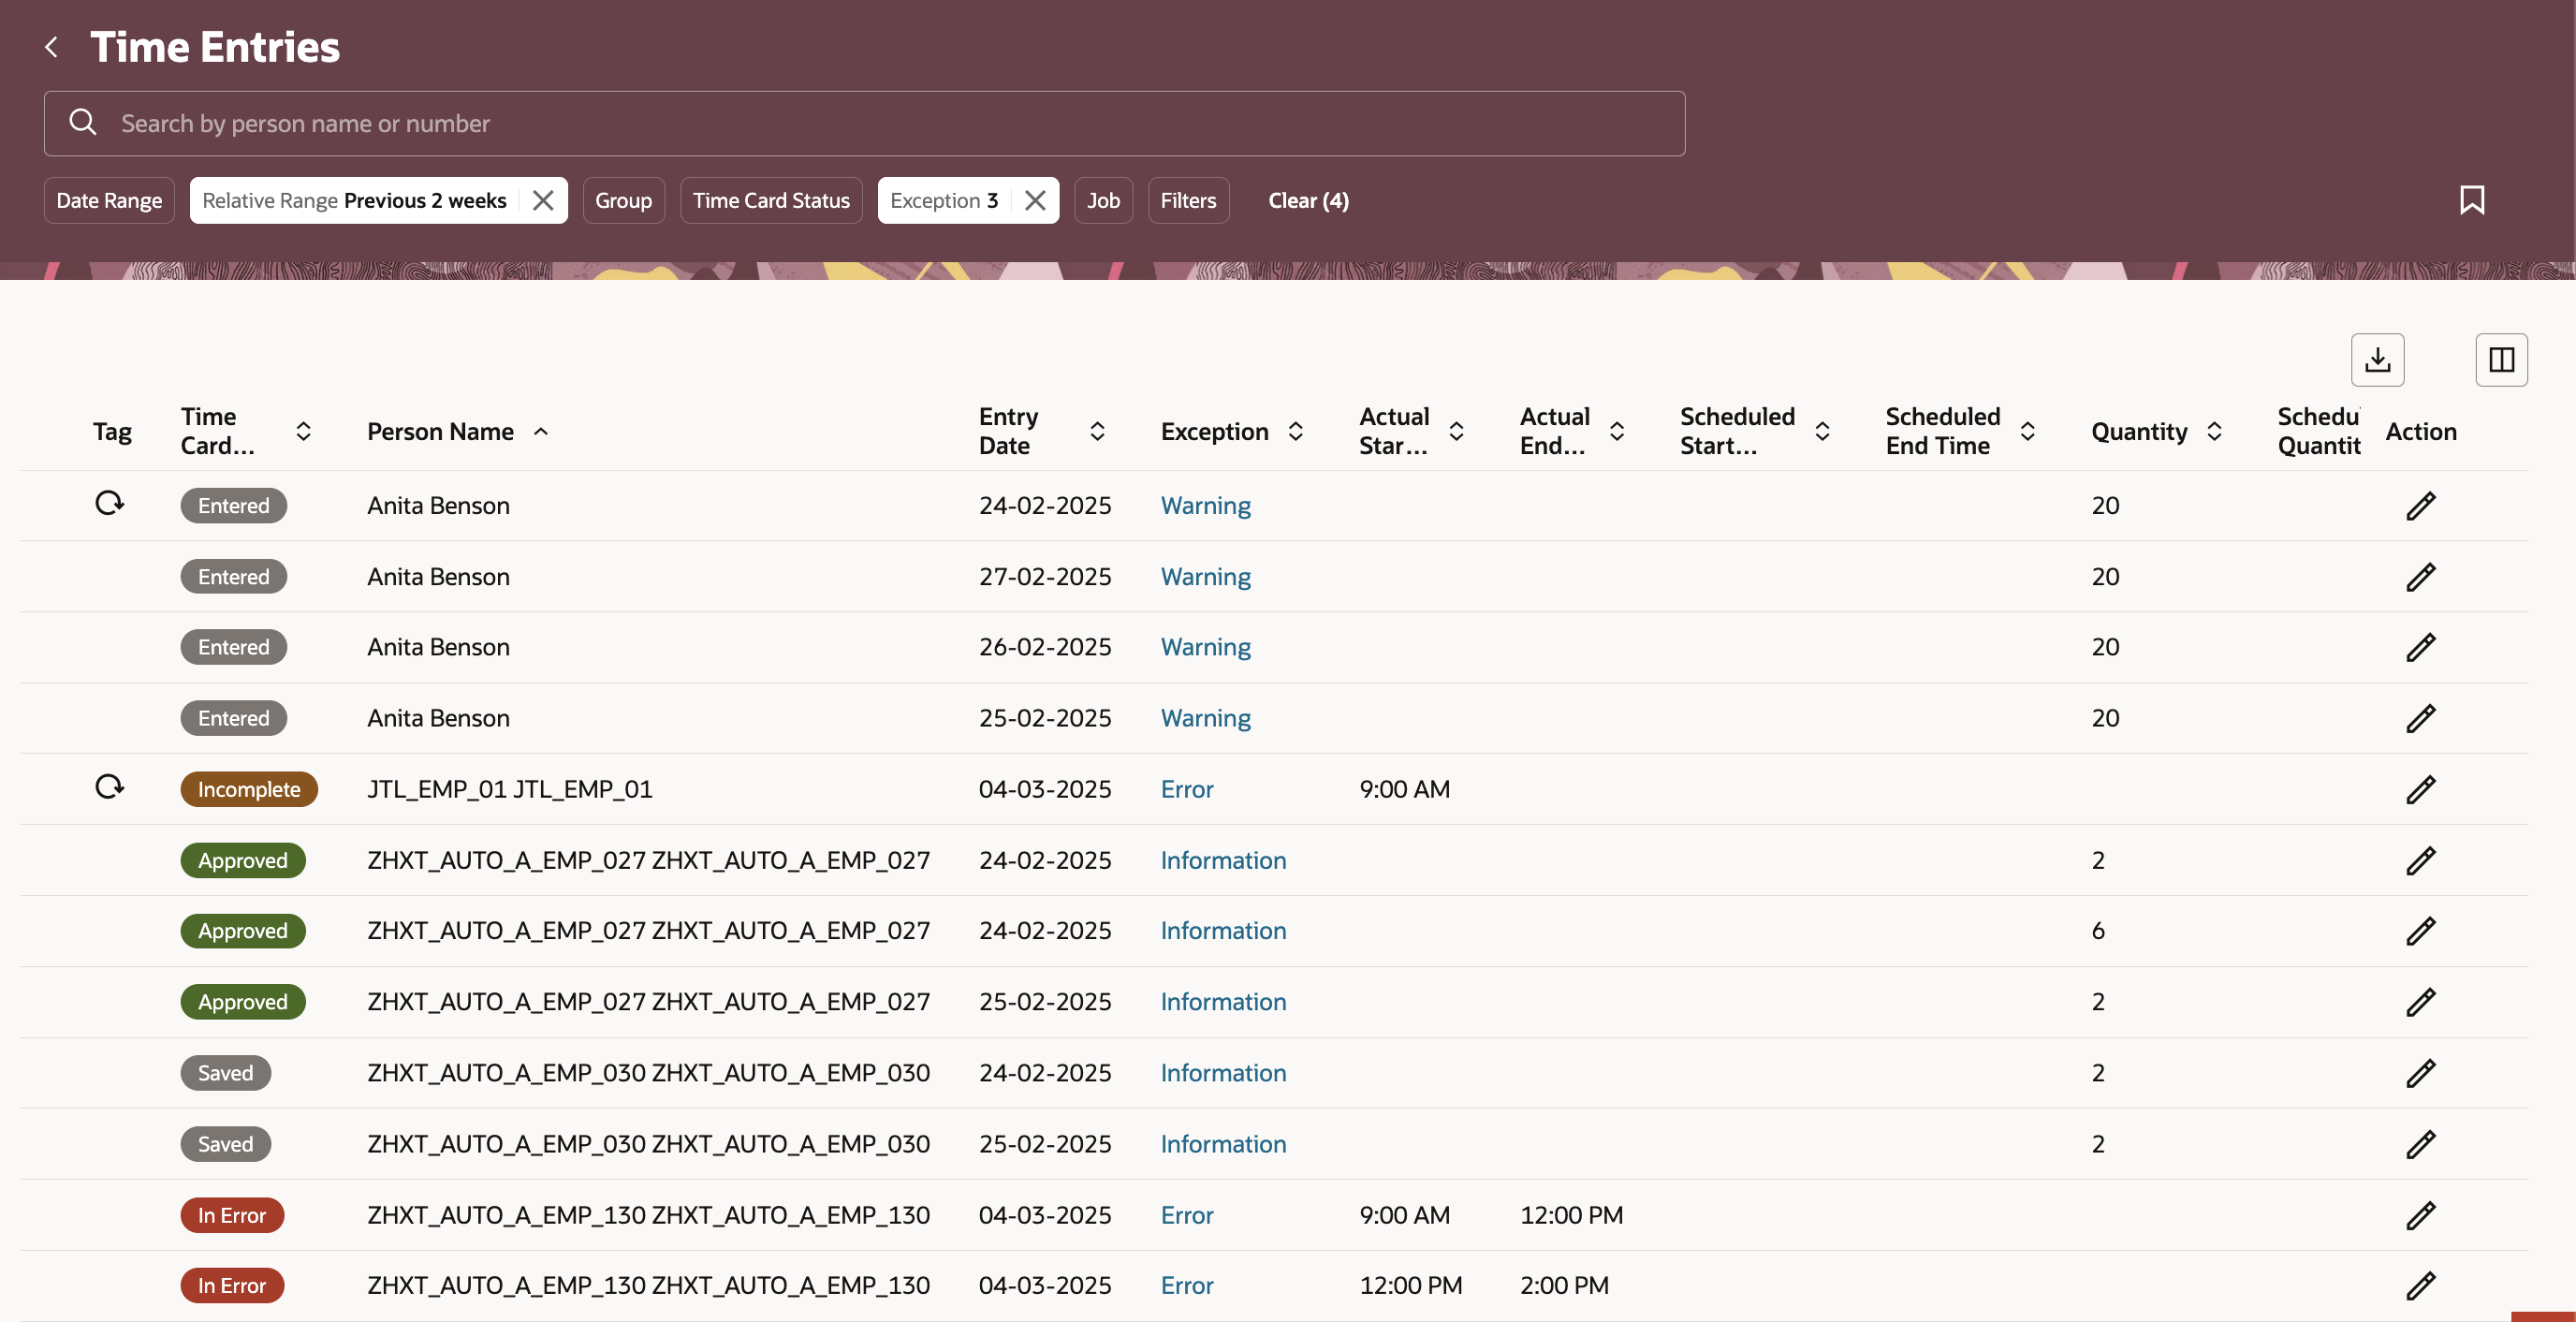Screen dimensions: 2576x1322
Task: Click the refresh tag on Anita Benson 24-02-2025
Action: (x=110, y=502)
